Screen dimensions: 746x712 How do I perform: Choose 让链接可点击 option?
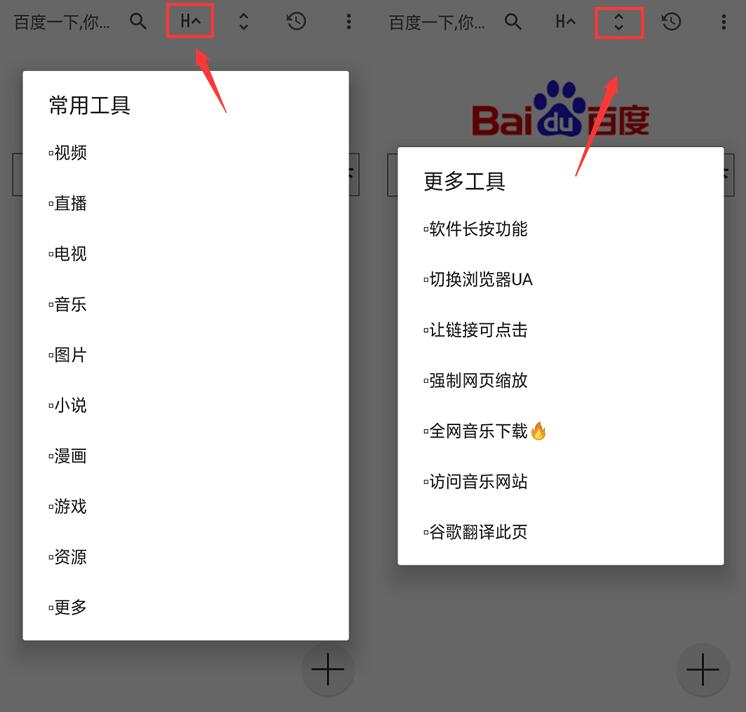[475, 330]
